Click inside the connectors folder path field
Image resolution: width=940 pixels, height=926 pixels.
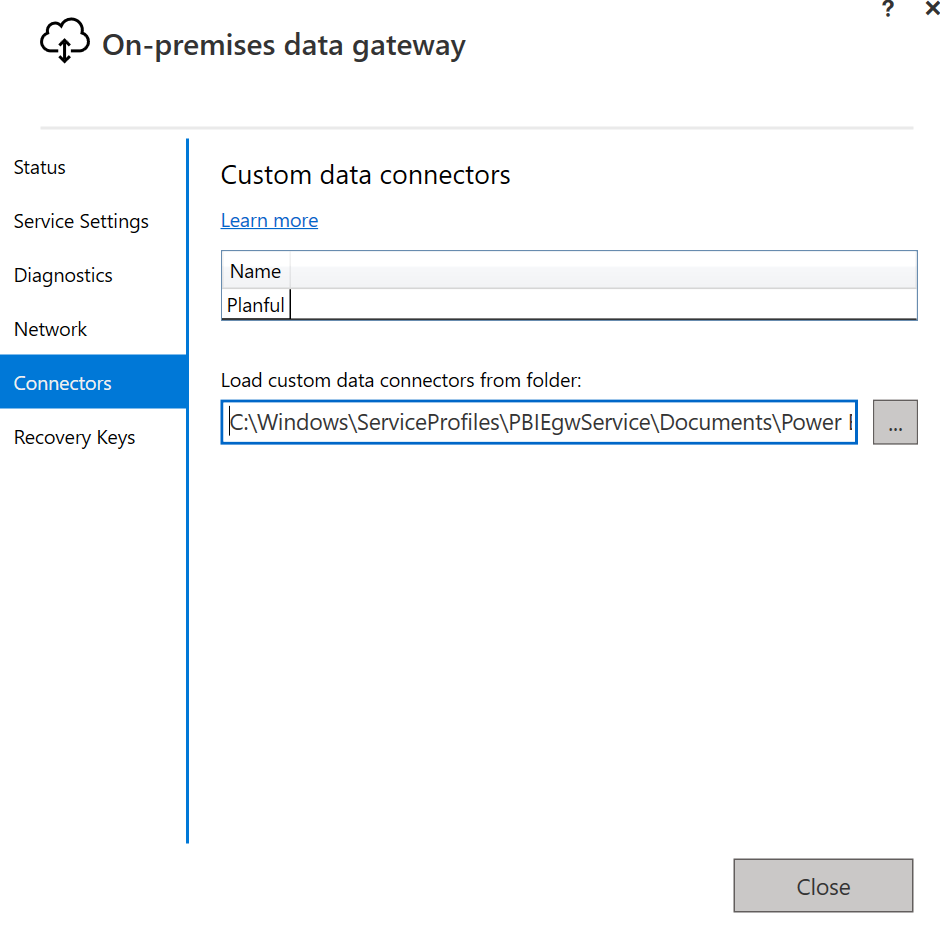point(538,423)
